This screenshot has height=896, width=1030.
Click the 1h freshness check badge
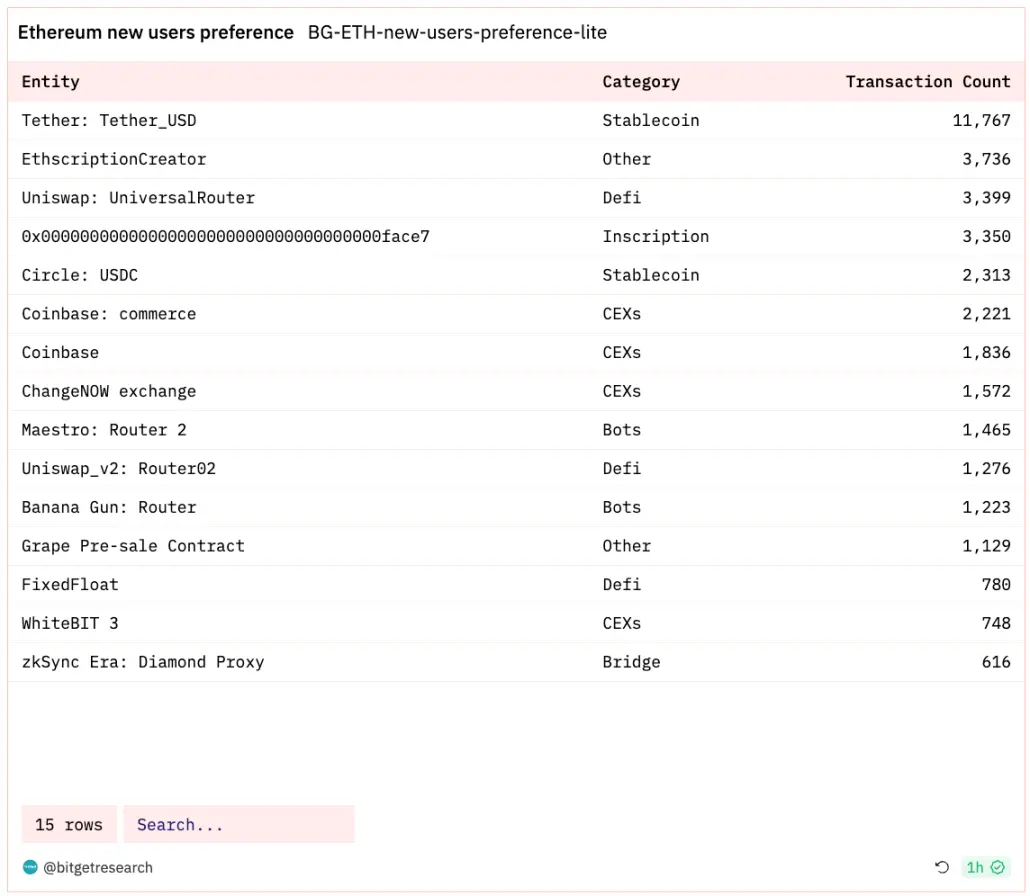click(x=985, y=867)
